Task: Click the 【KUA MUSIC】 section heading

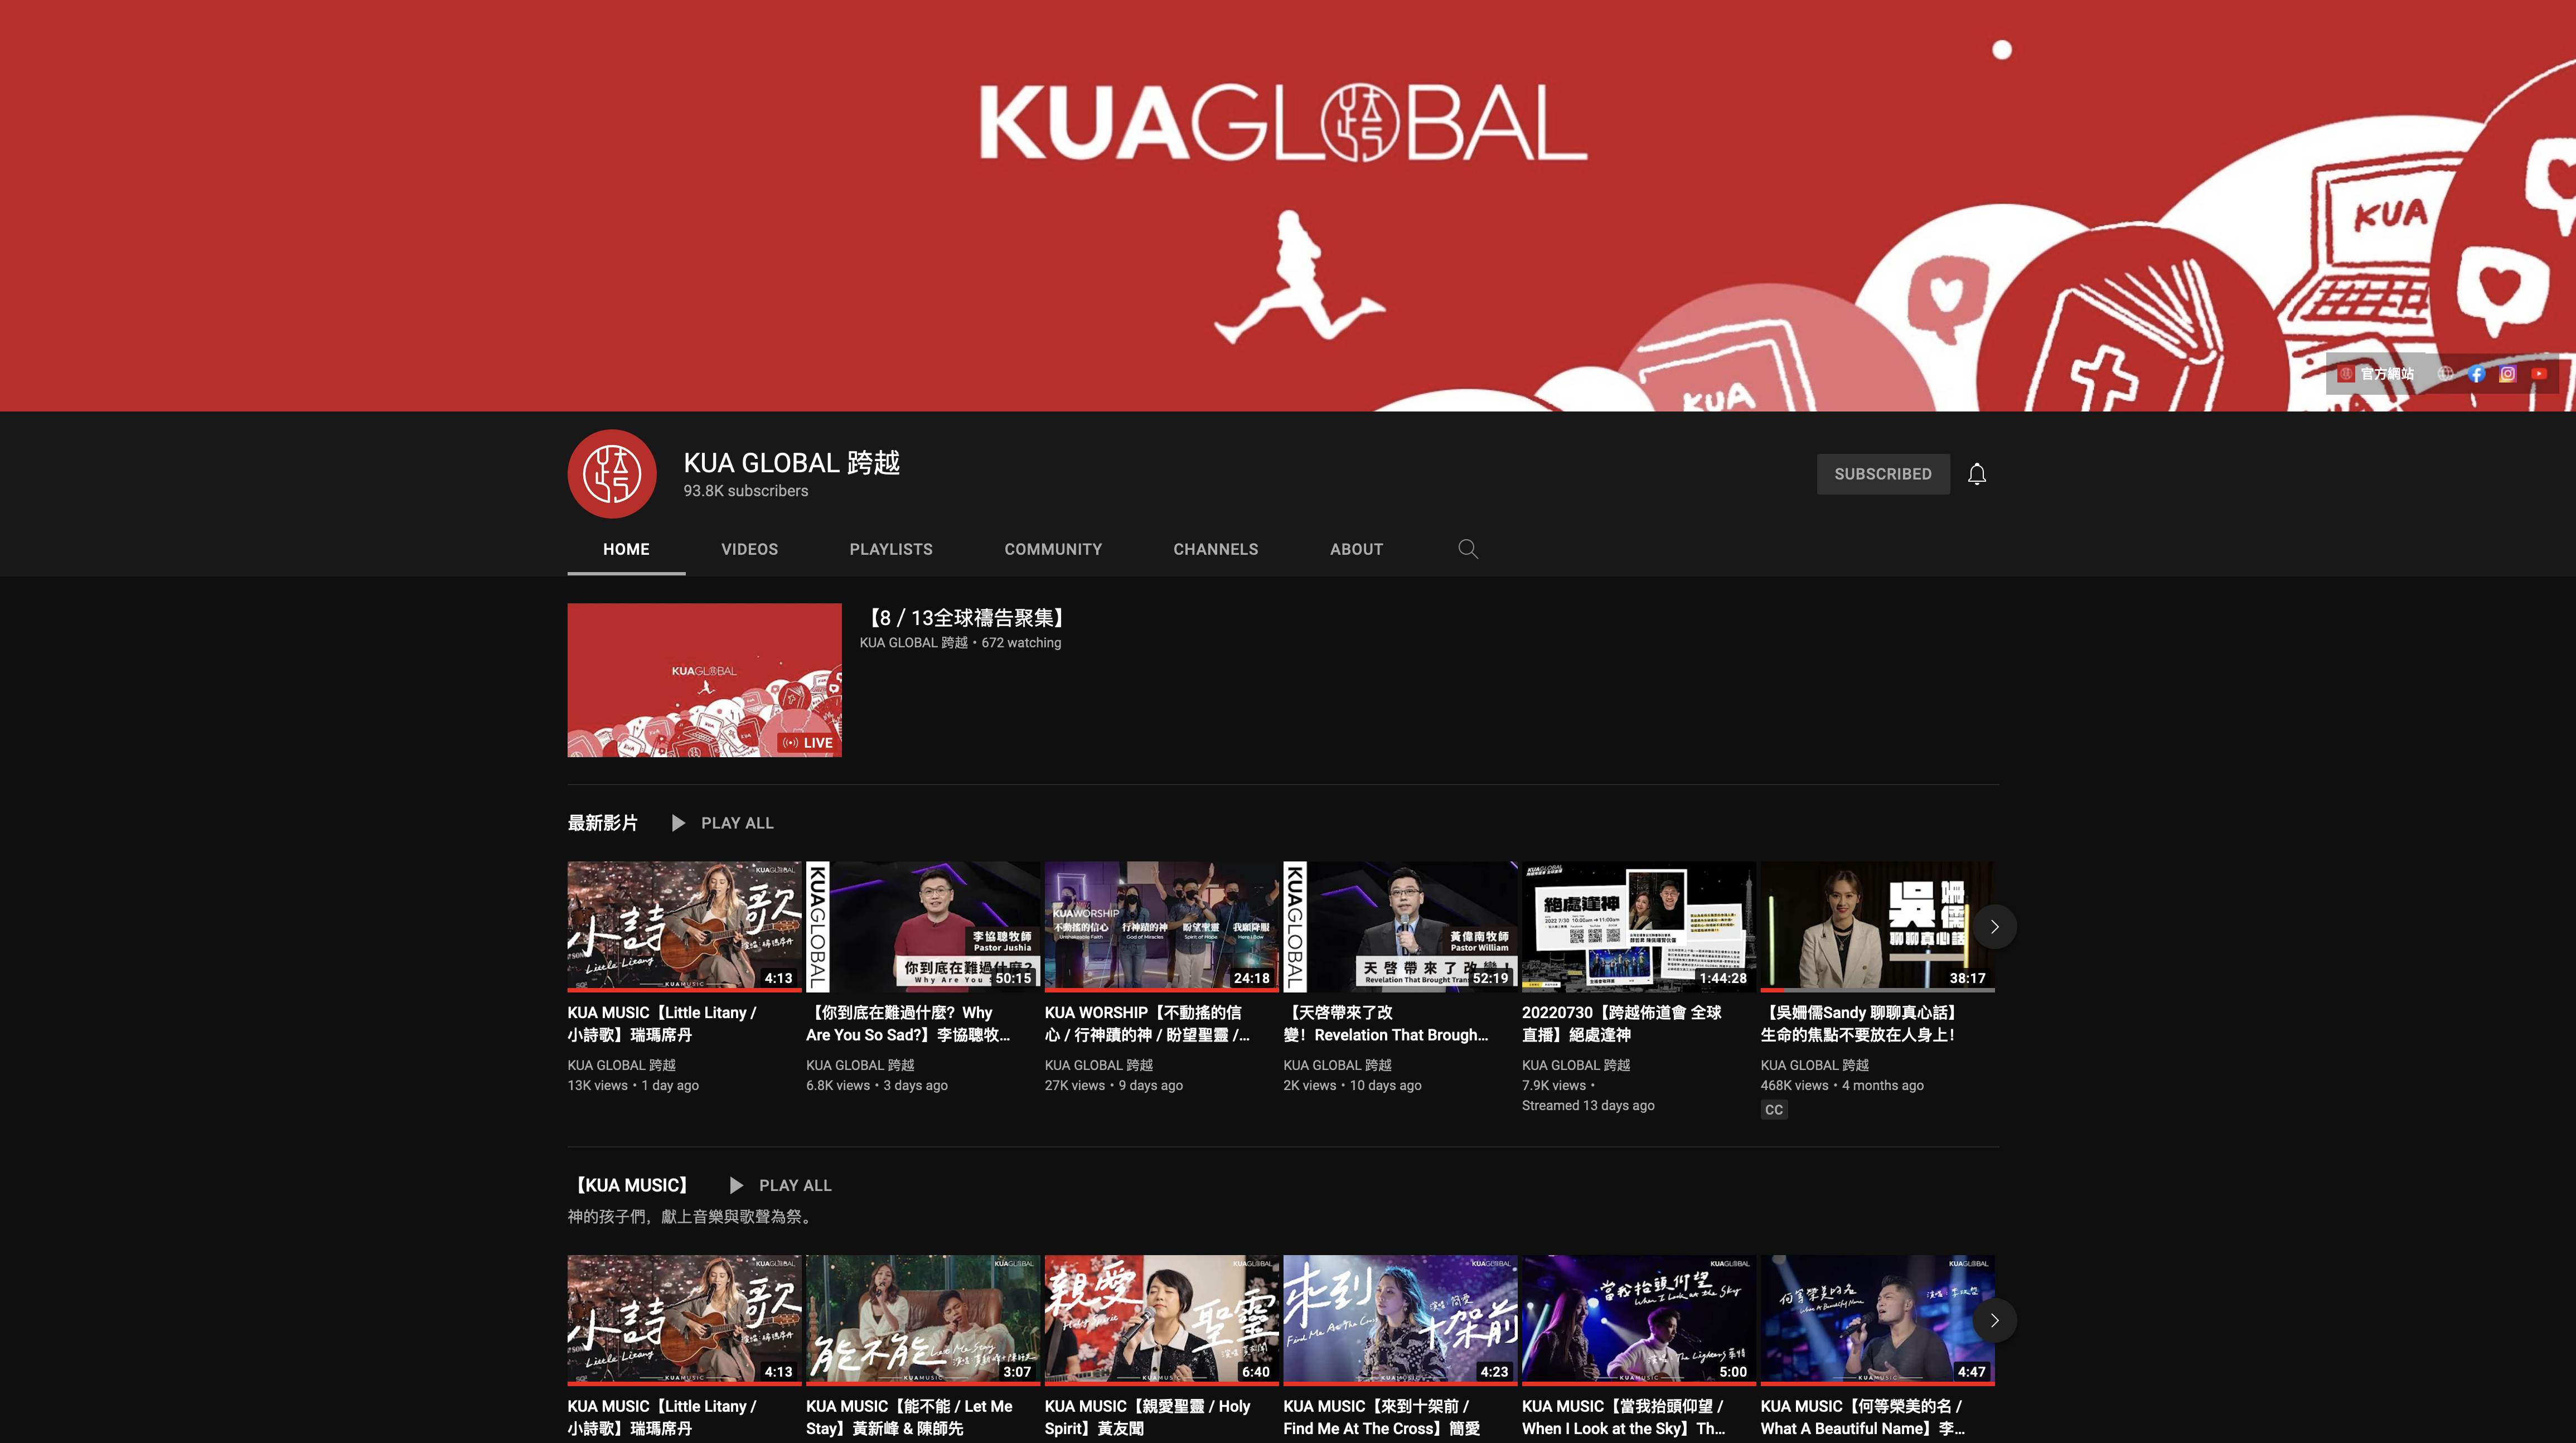Action: click(x=631, y=1185)
